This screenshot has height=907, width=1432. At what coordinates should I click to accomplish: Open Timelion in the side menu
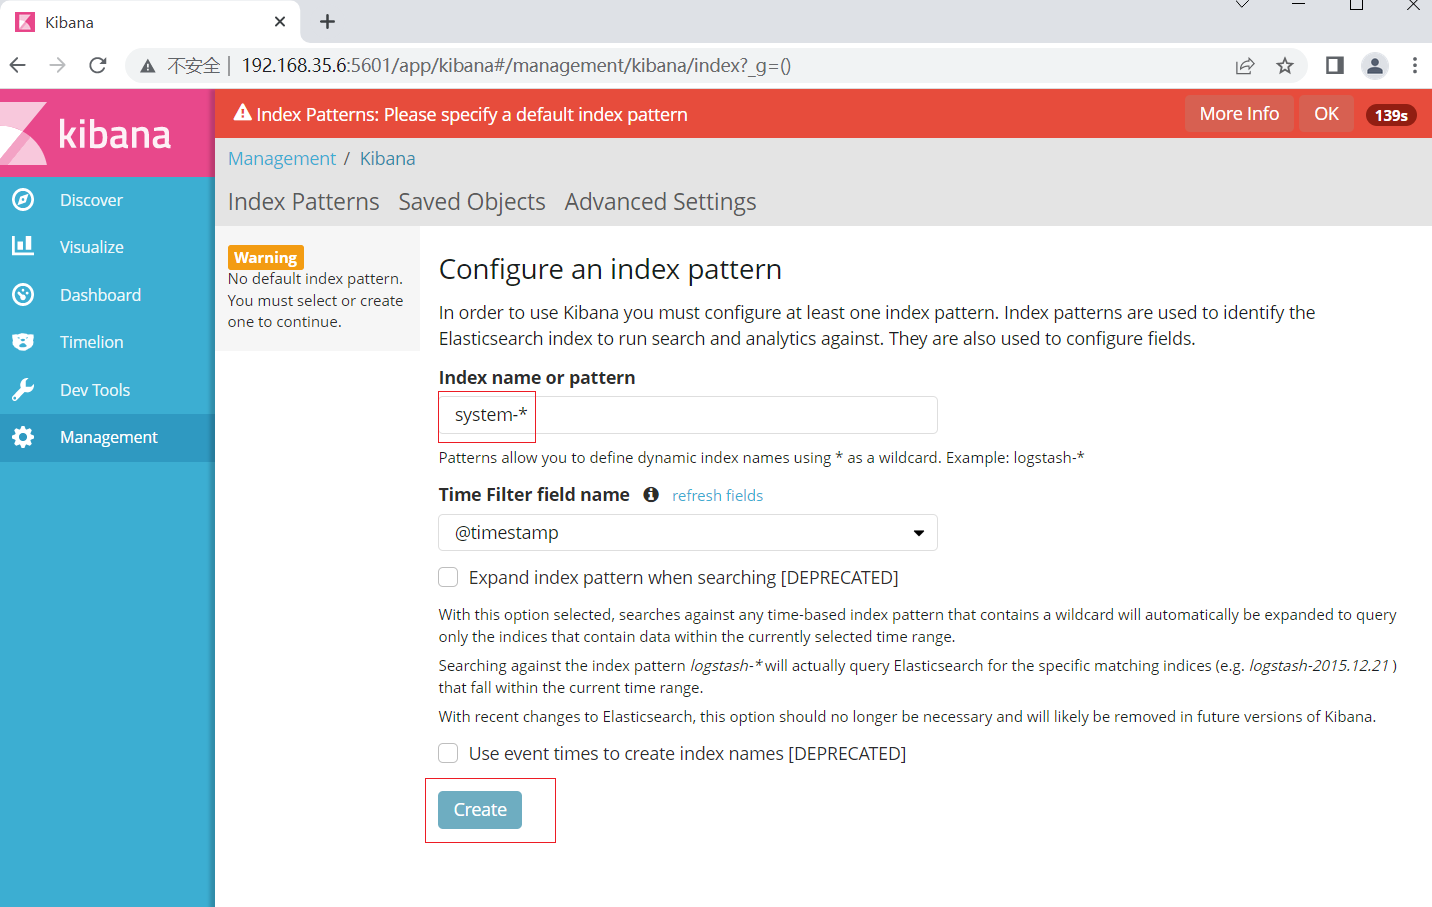pos(107,342)
